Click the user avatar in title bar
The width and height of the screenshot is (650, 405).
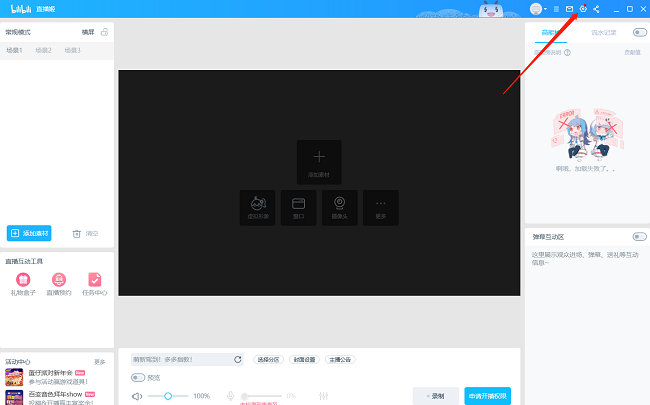[536, 9]
